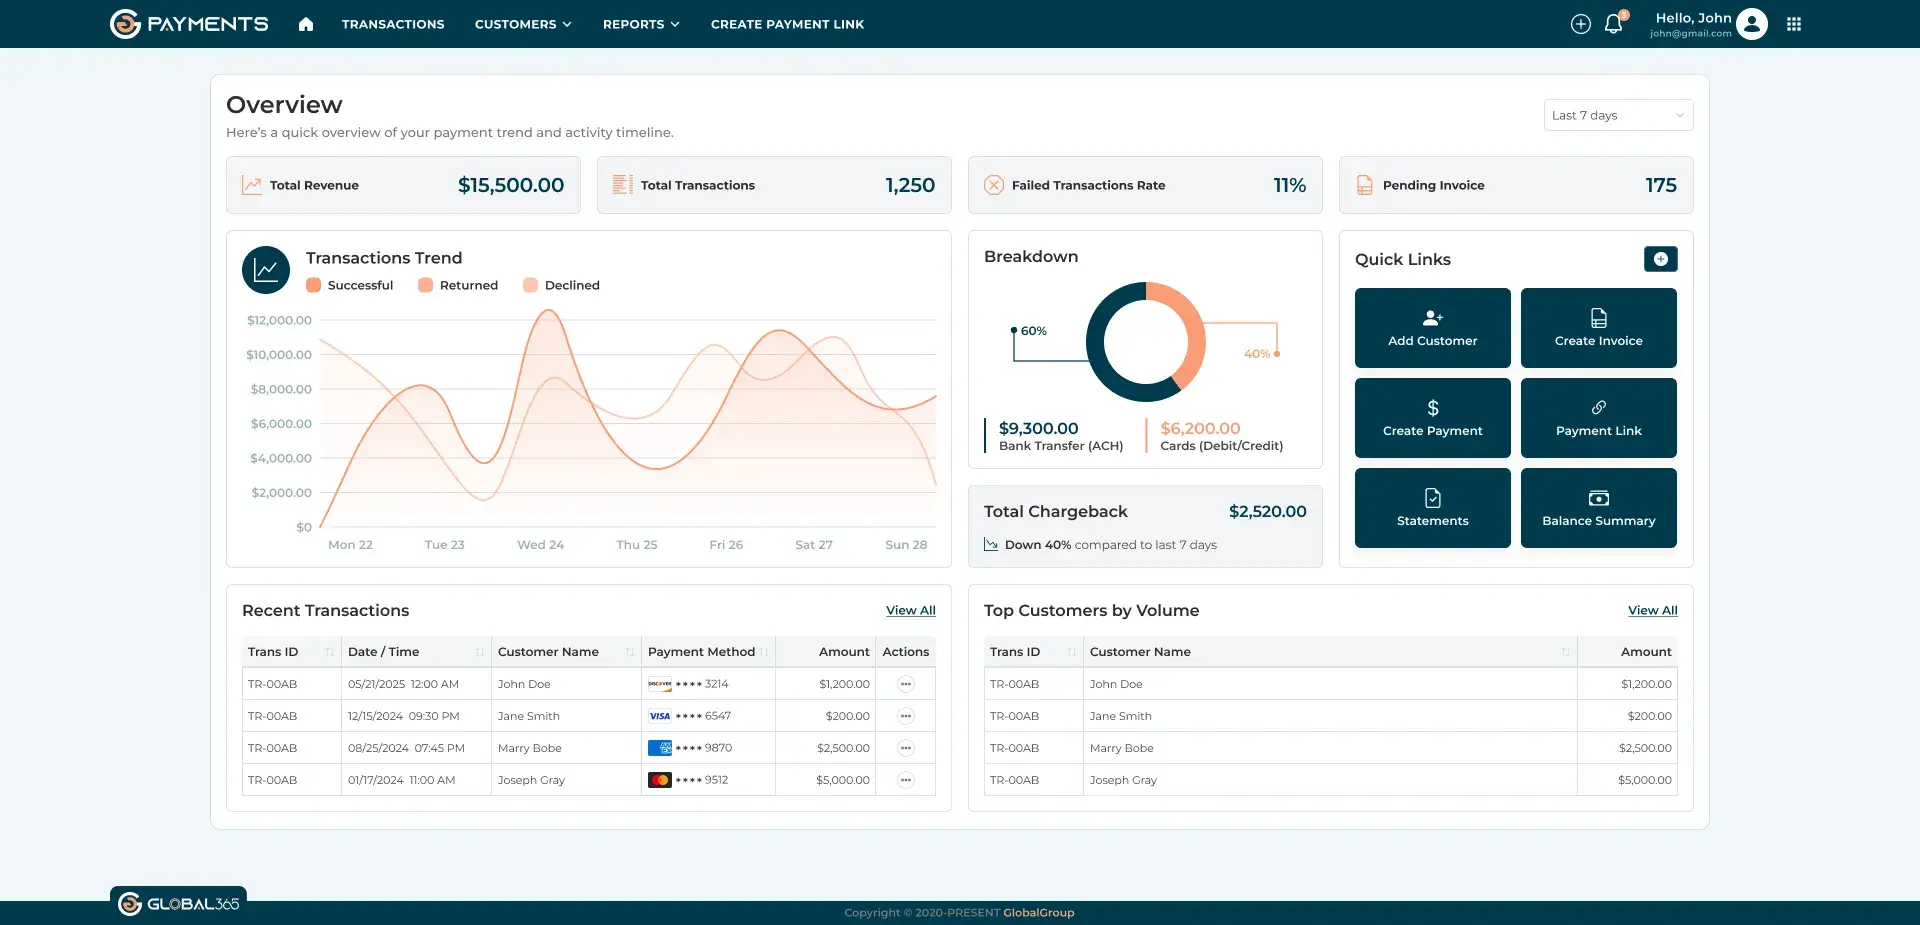Toggle the Successful series legend

click(350, 285)
